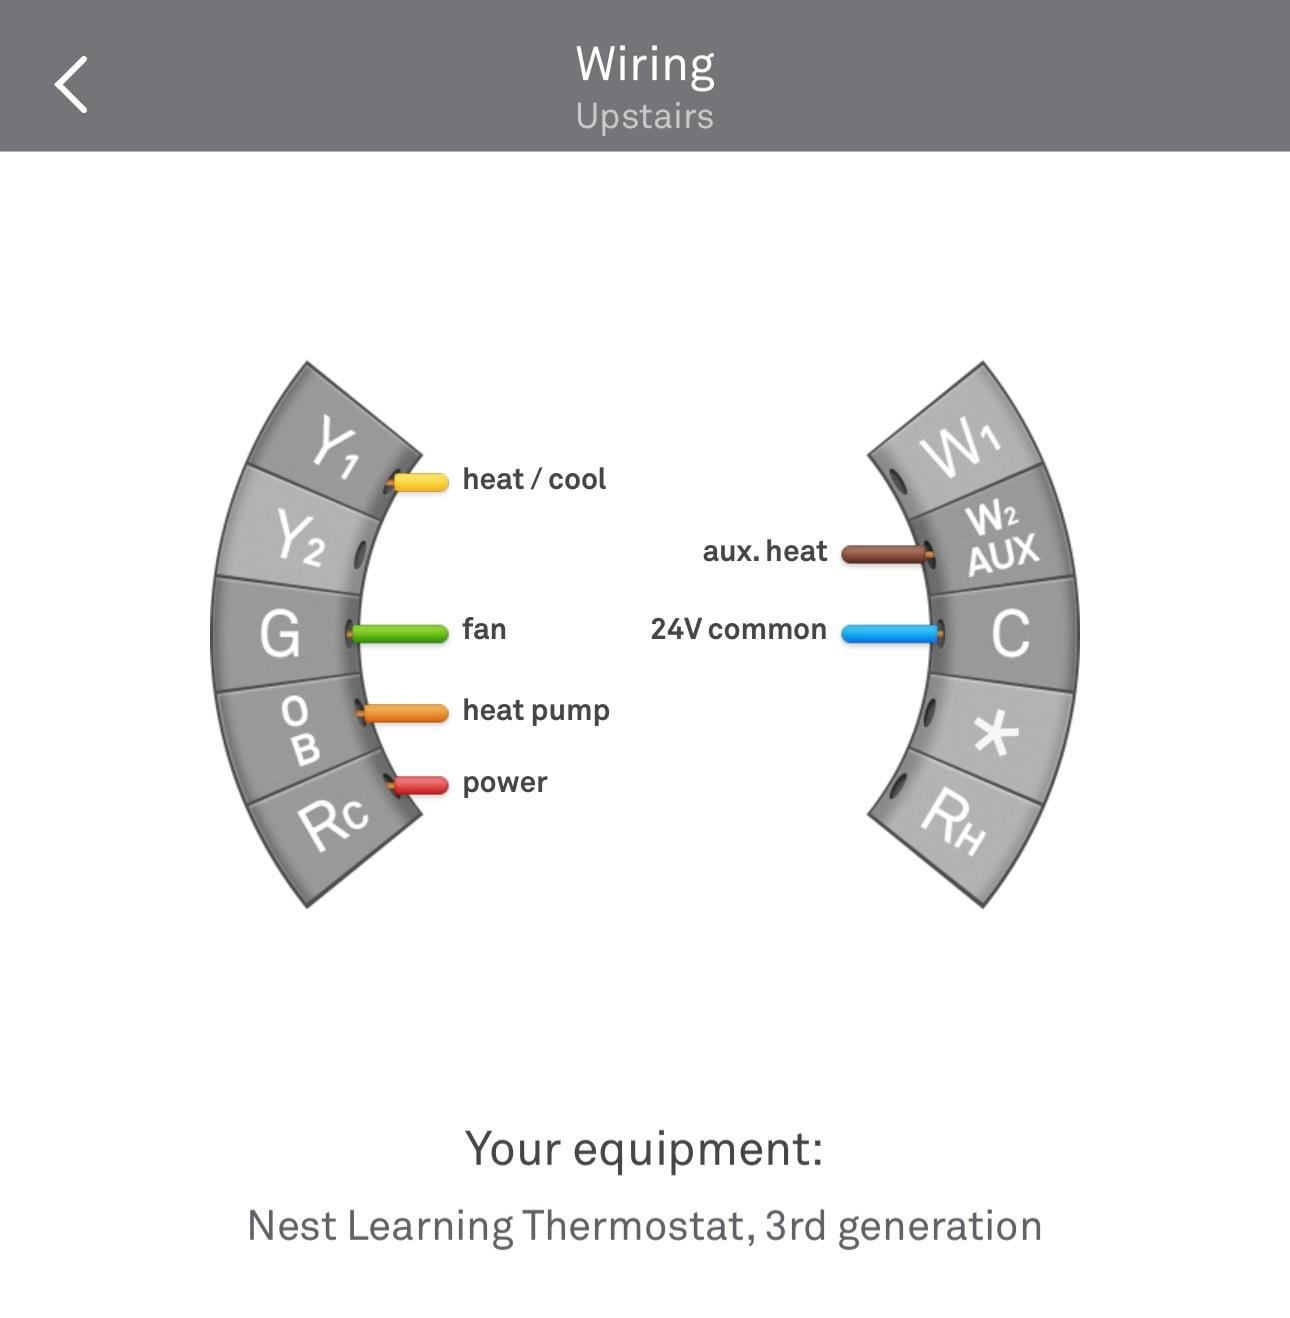Click the Wiring title

(x=644, y=62)
